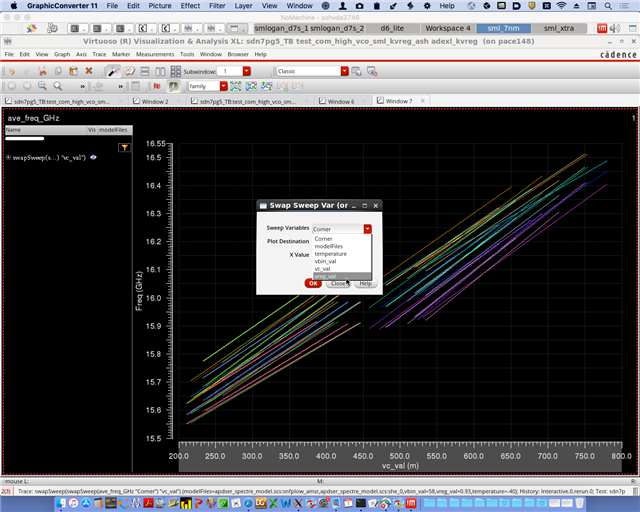Open GraphicConverter Filter menu in macOS bar

217,6
